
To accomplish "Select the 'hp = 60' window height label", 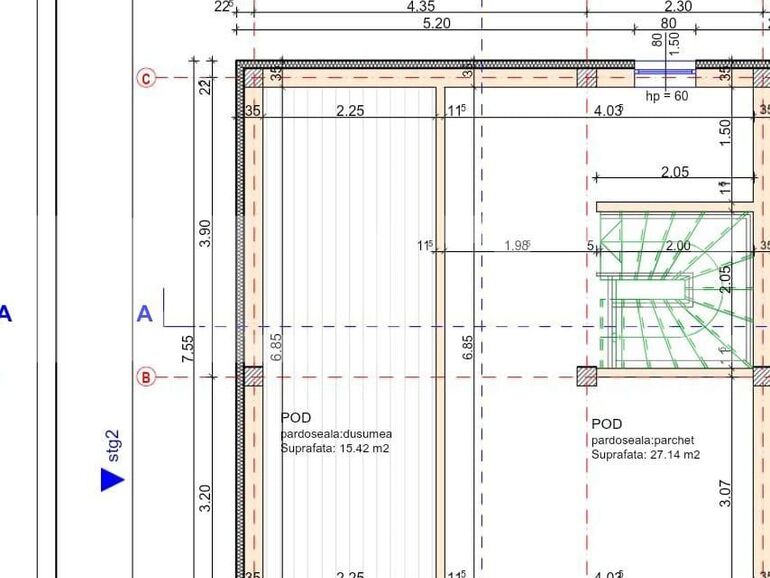I will click(667, 96).
